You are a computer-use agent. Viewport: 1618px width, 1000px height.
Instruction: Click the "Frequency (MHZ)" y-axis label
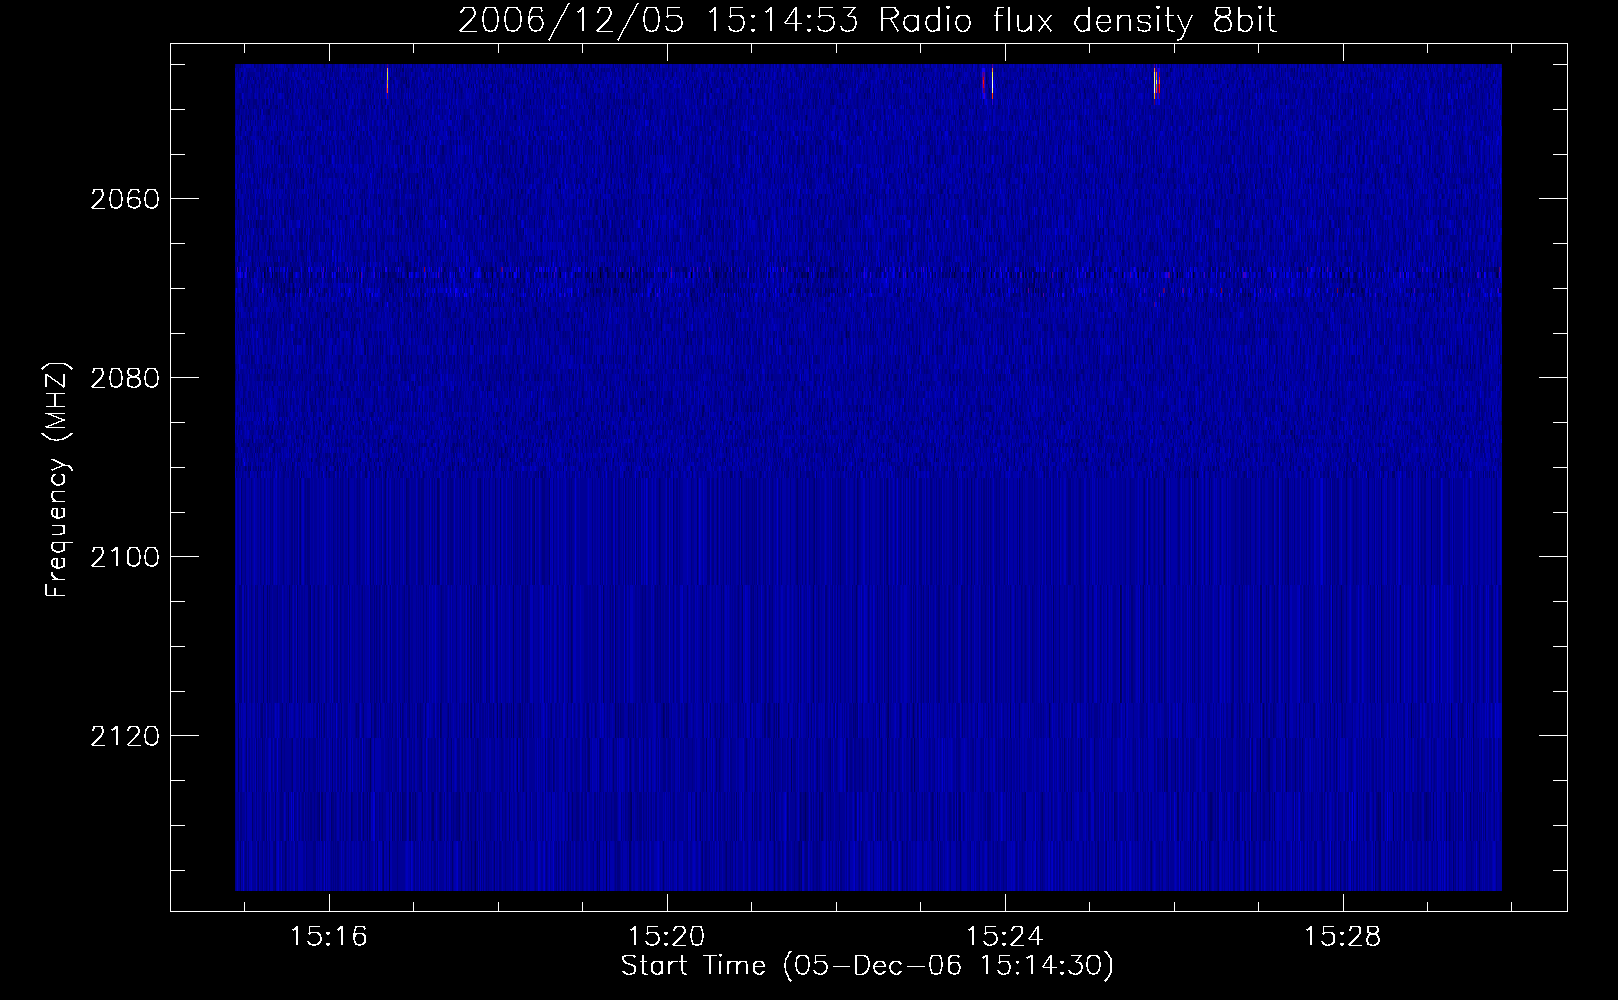click(58, 480)
